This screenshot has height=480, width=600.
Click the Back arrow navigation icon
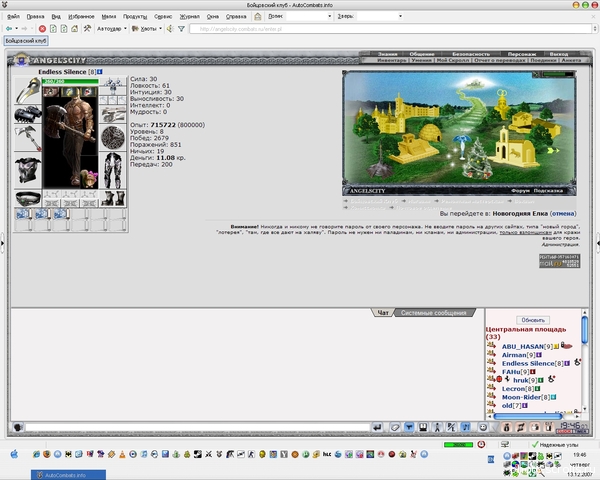(x=9, y=29)
